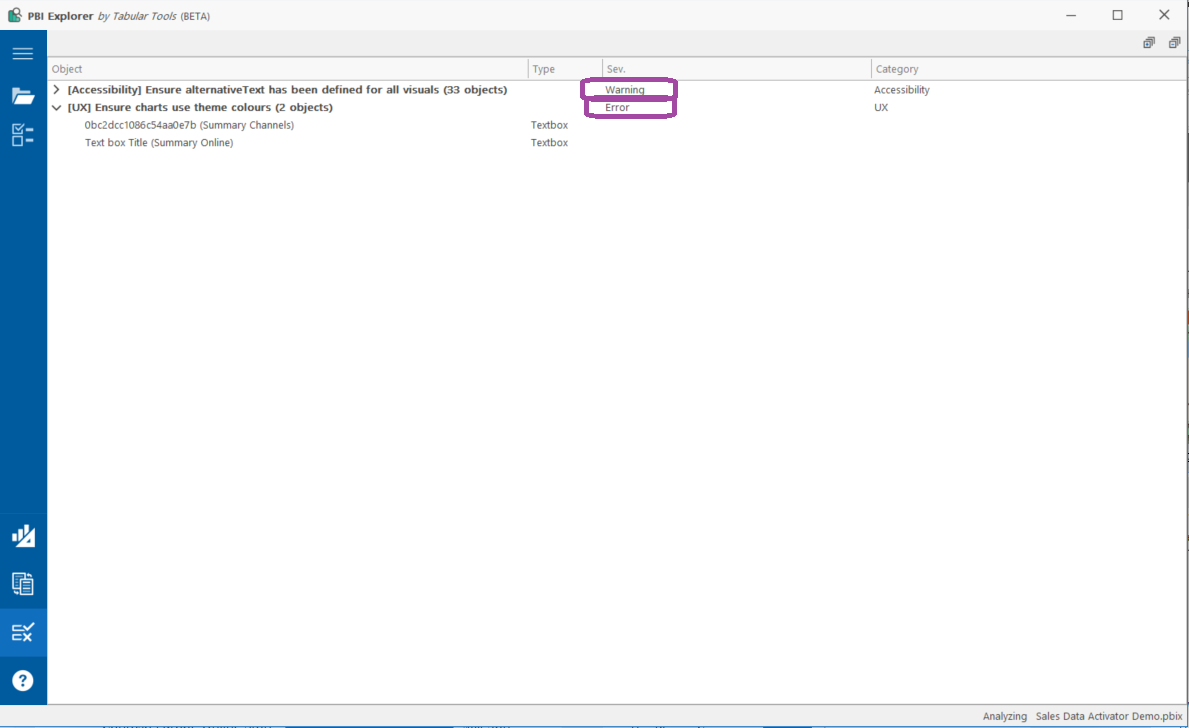1189x728 pixels.
Task: Click the Warning severity label
Action: 628,89
